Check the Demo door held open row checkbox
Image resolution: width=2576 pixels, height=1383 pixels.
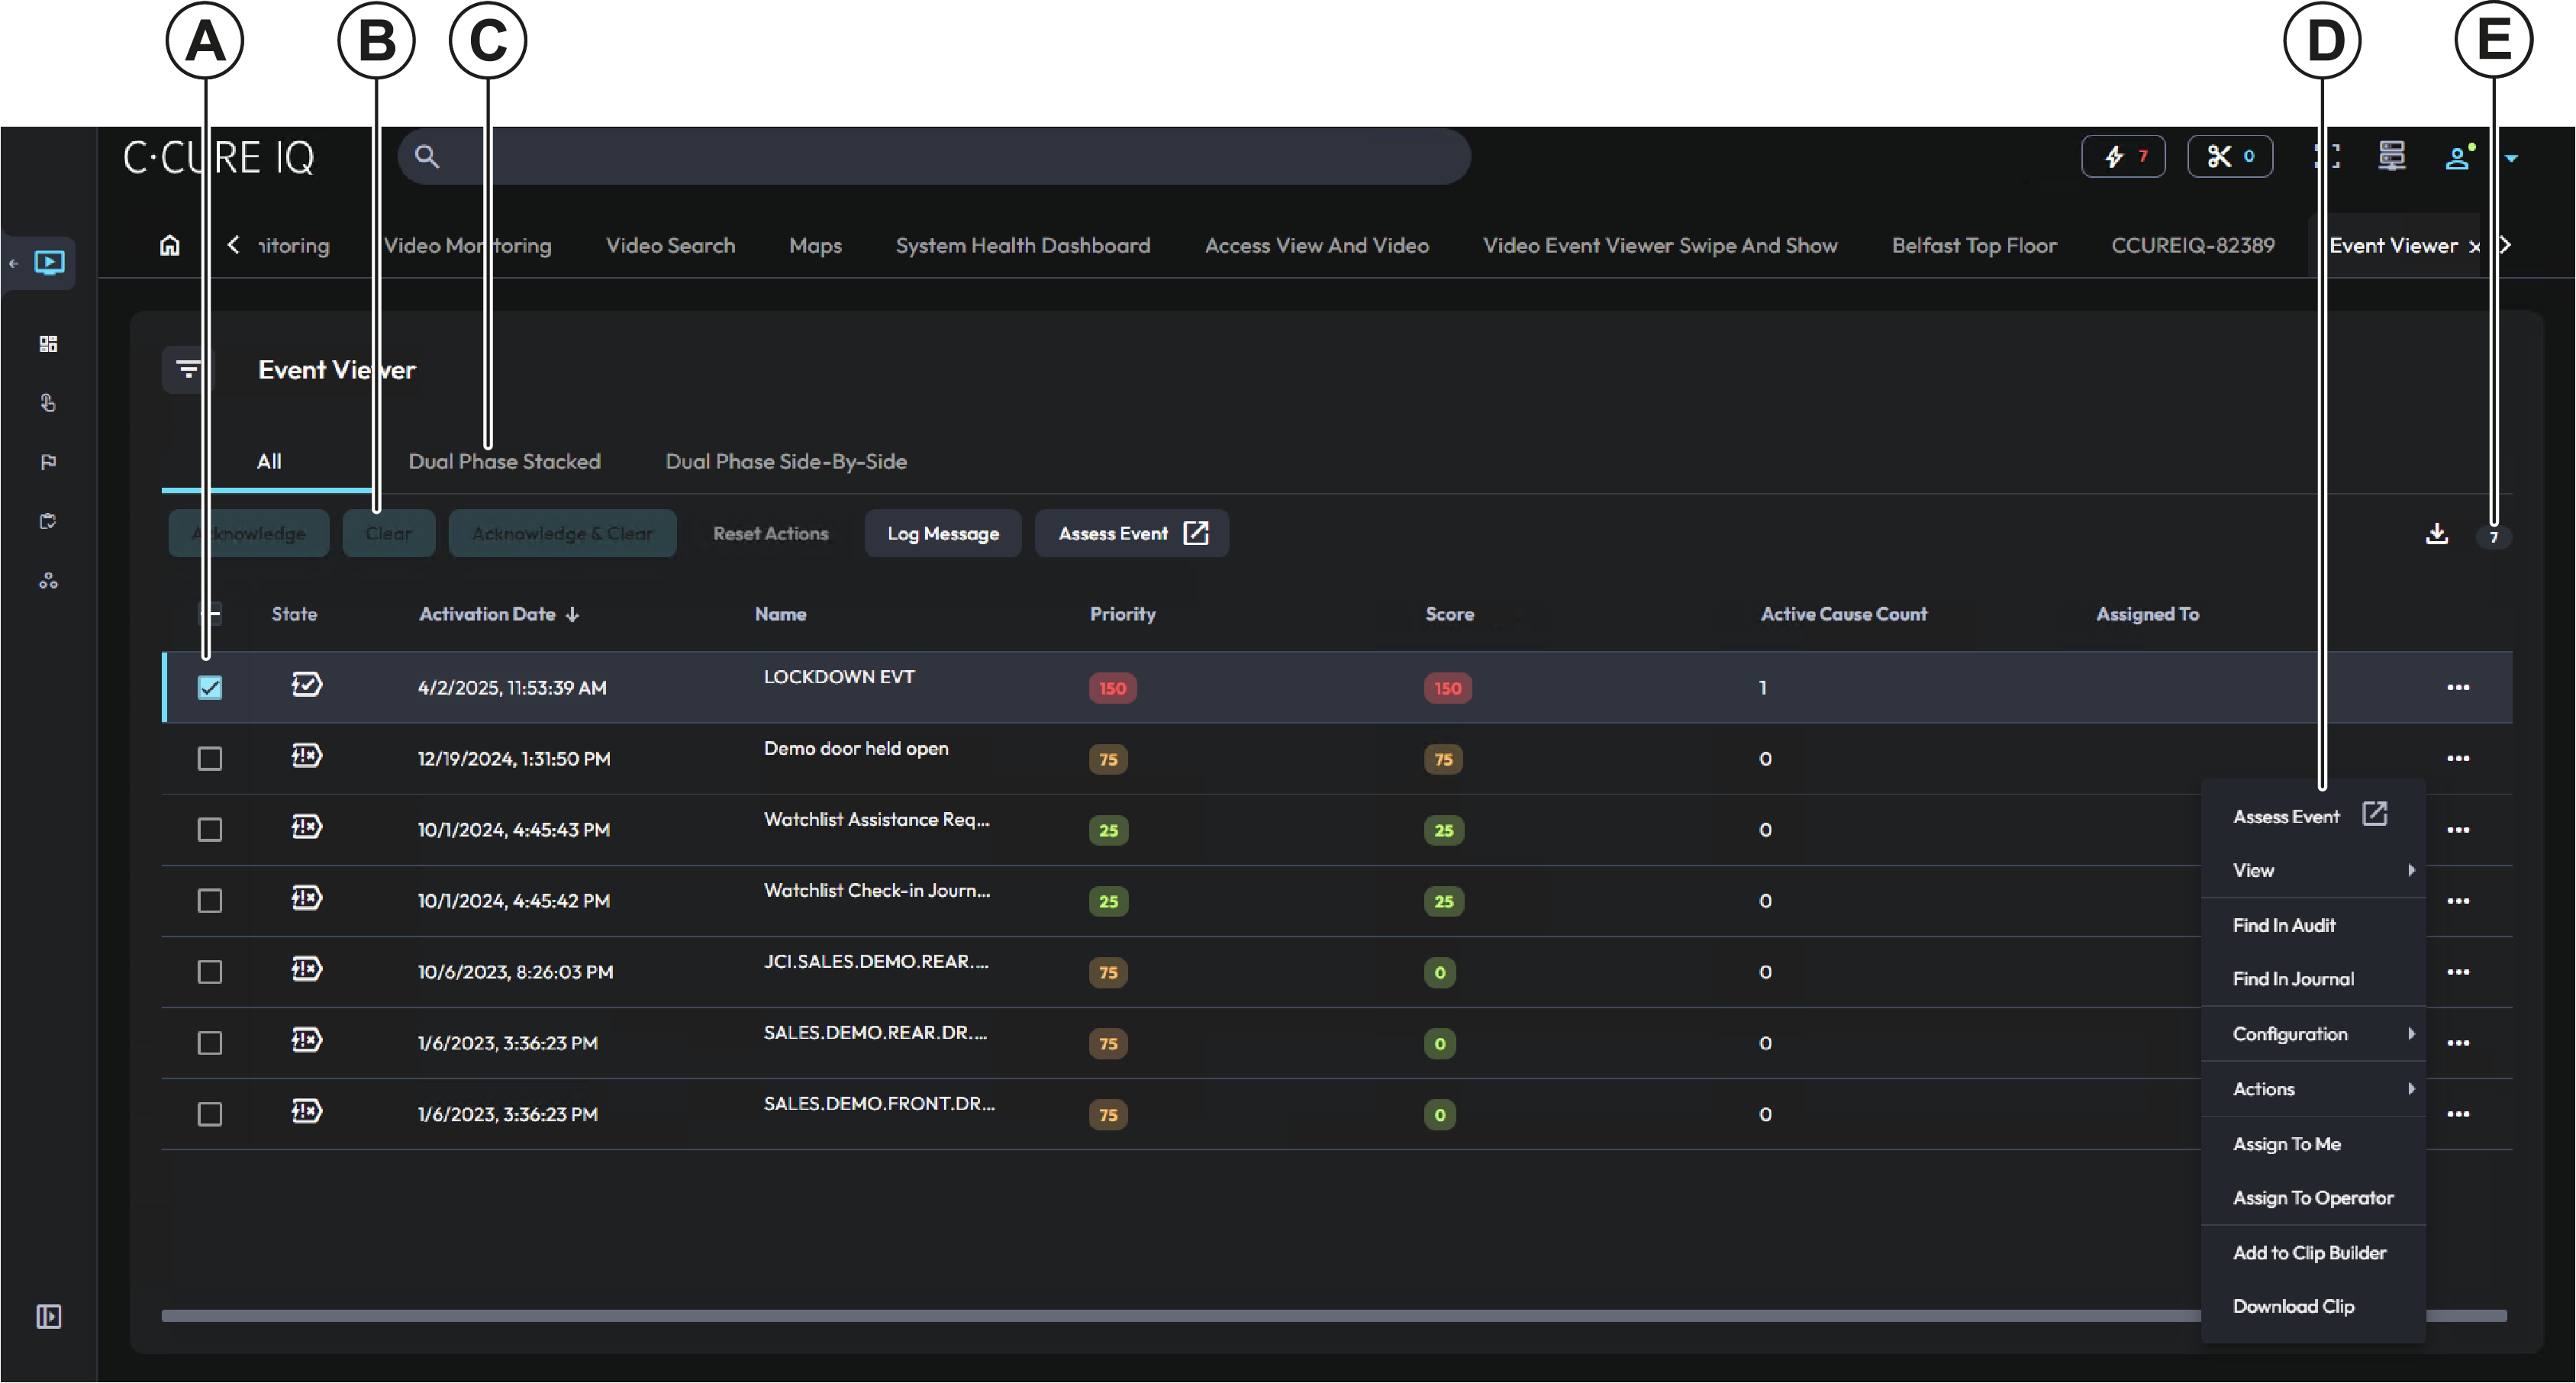(209, 759)
